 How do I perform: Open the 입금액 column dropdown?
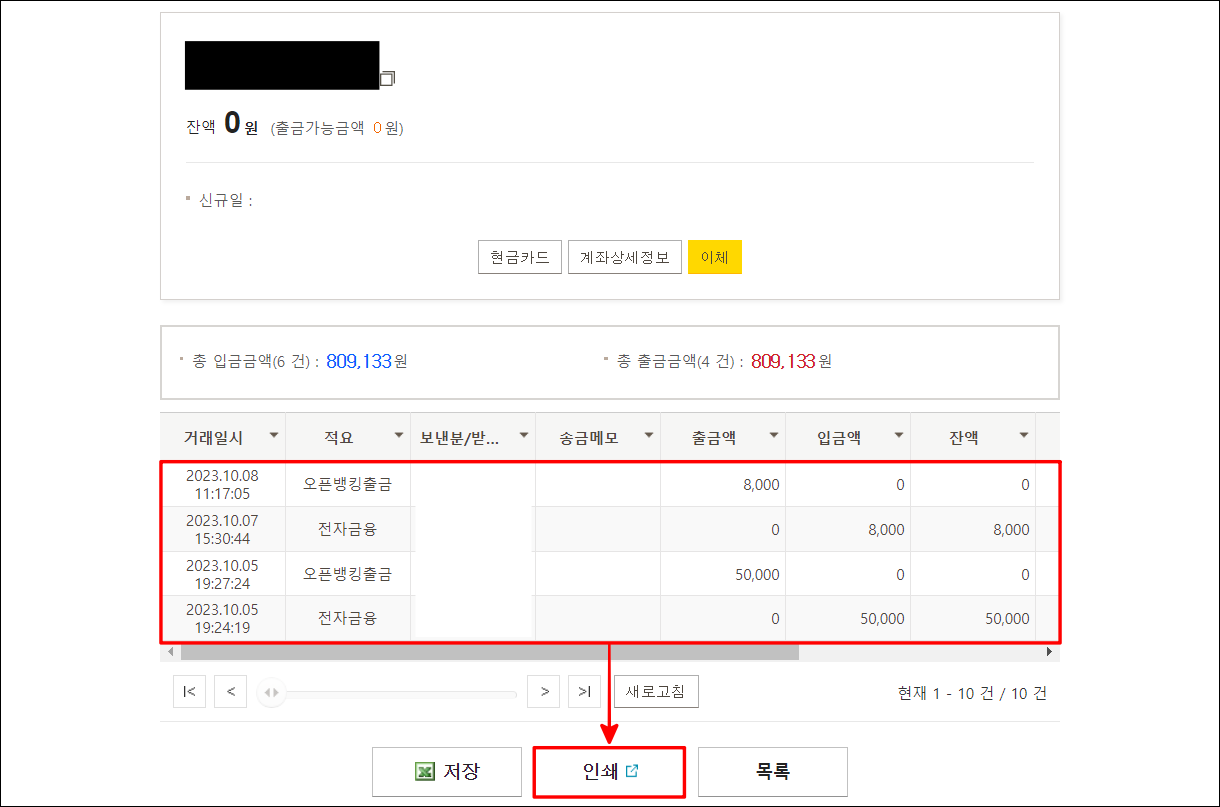click(x=898, y=436)
